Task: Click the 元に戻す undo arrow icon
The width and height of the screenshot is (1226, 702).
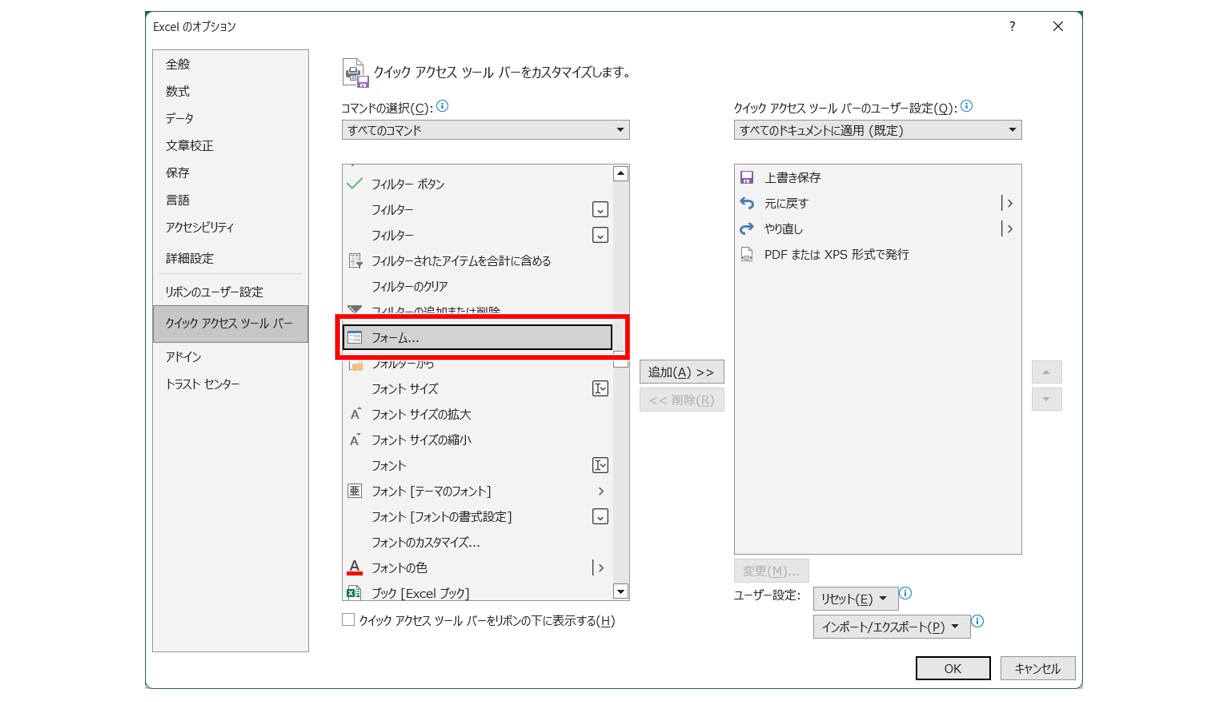Action: point(746,203)
